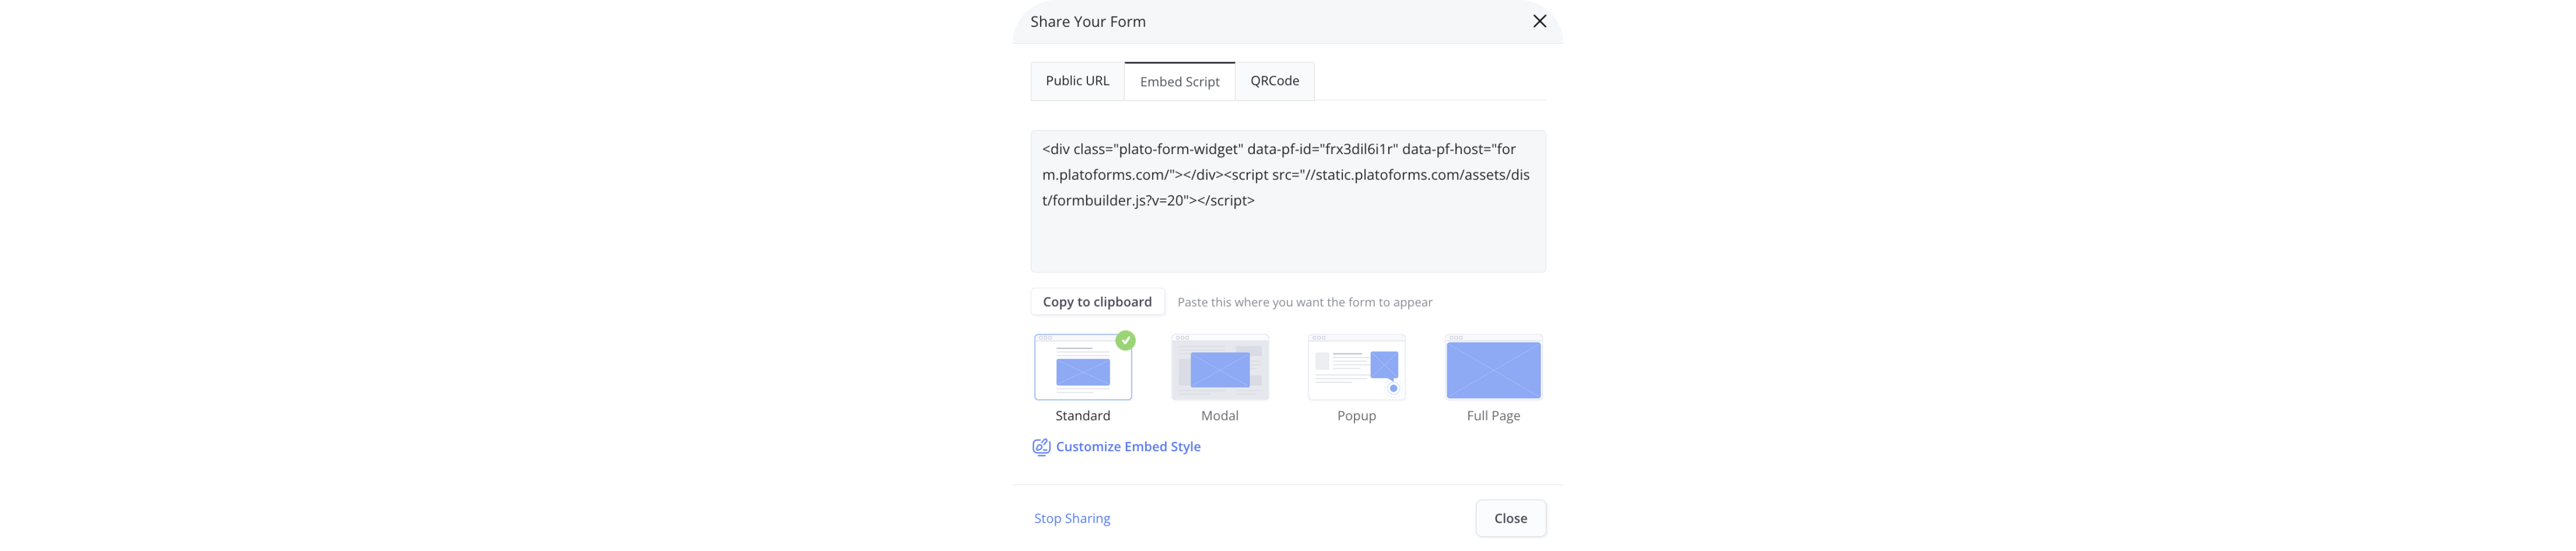
Task: Dismiss the dialog with the X
Action: (x=1539, y=21)
